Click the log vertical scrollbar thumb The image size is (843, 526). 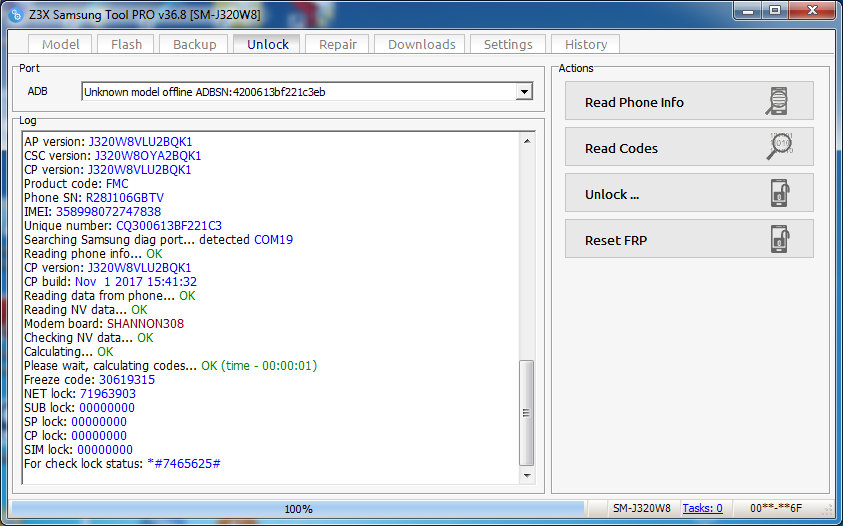pos(527,413)
